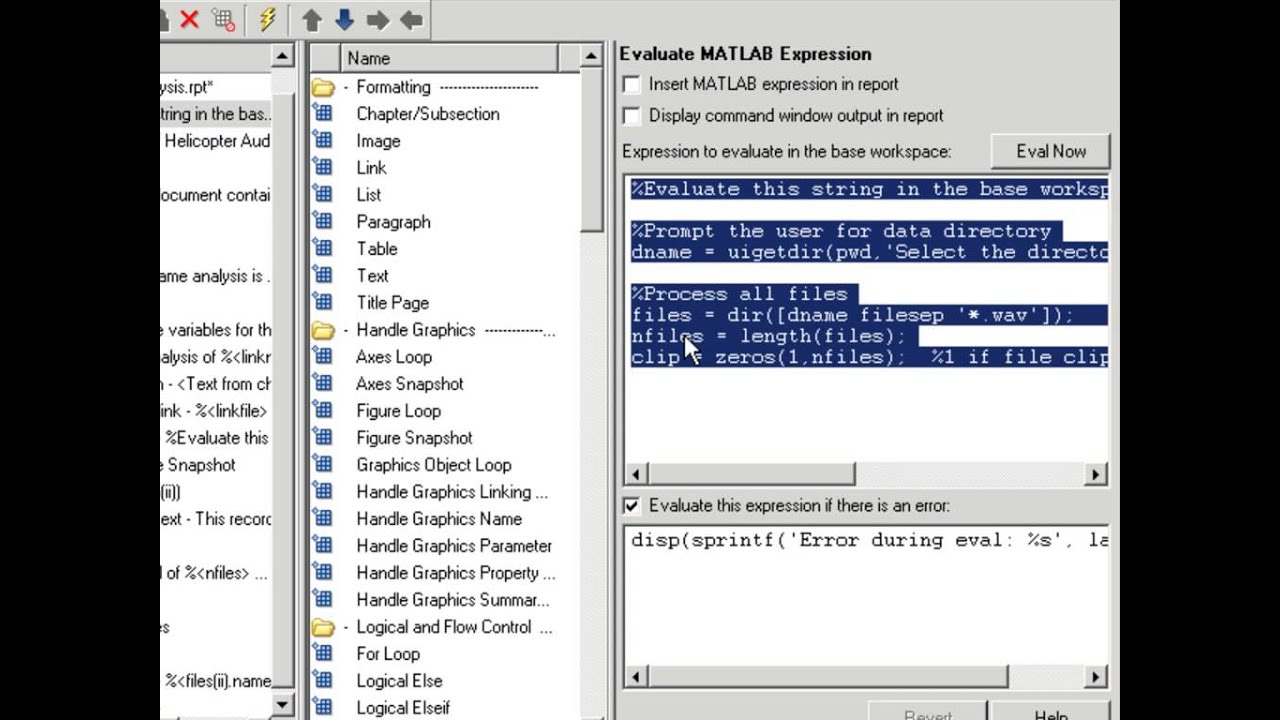The image size is (1280, 720).
Task: Click scroll-right arrow of expression editor
Action: 1097,474
